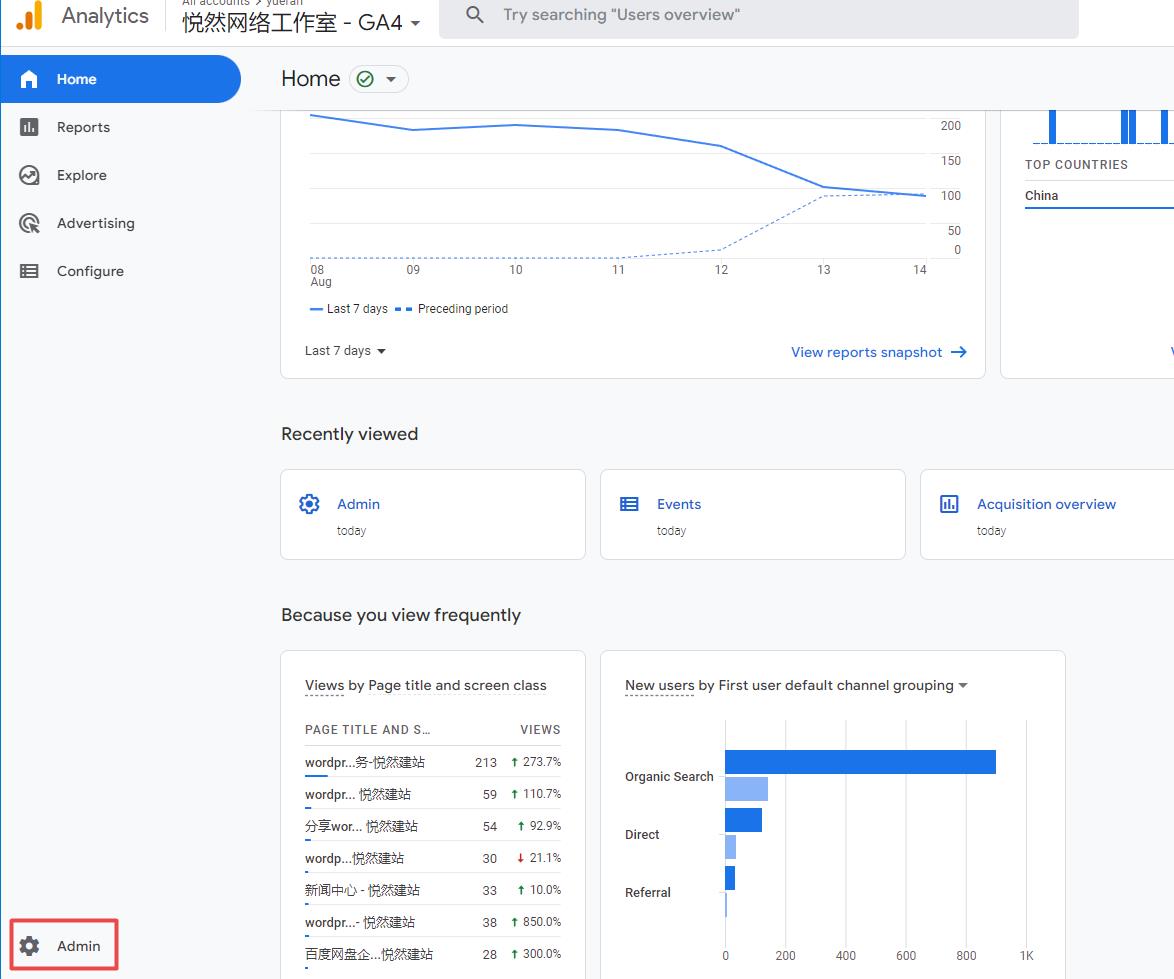The width and height of the screenshot is (1174, 979).
Task: Click the row with 38 views
Action: click(433, 922)
